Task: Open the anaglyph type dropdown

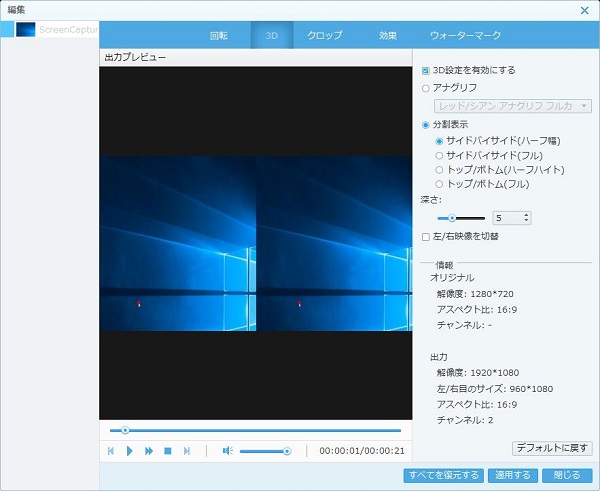Action: coord(513,106)
